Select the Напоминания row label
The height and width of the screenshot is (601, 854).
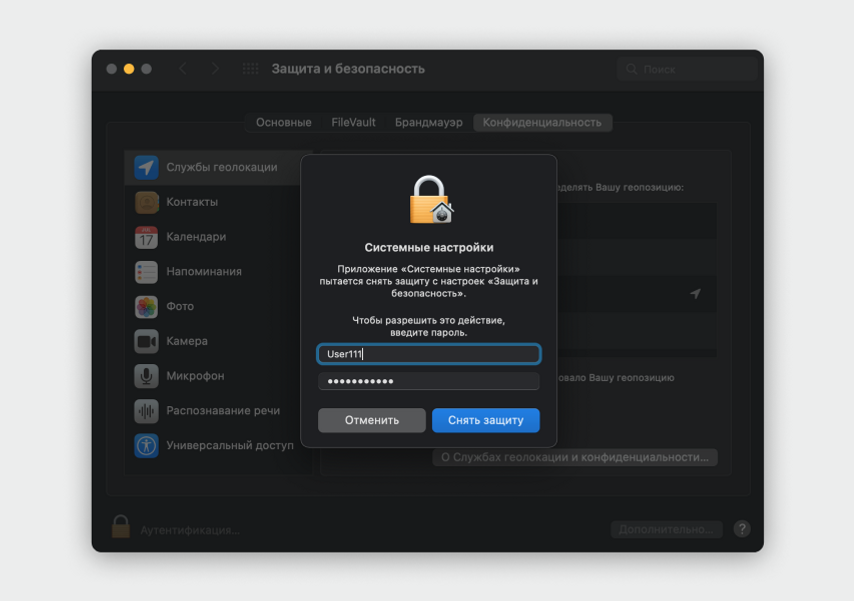tap(204, 271)
